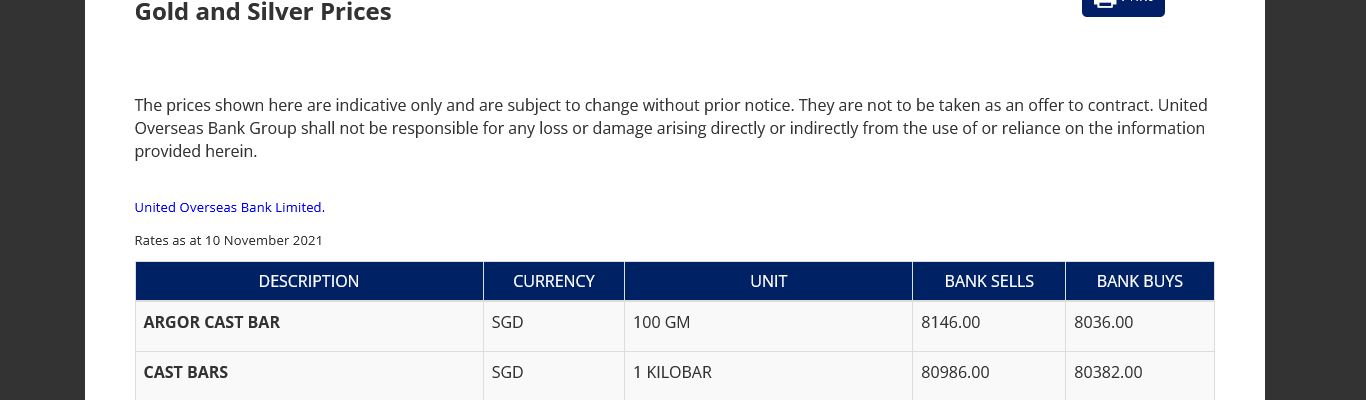Click the SGD currency cell for ARGOR CAST BAR
Screen dimensions: 1366x400
coord(508,323)
